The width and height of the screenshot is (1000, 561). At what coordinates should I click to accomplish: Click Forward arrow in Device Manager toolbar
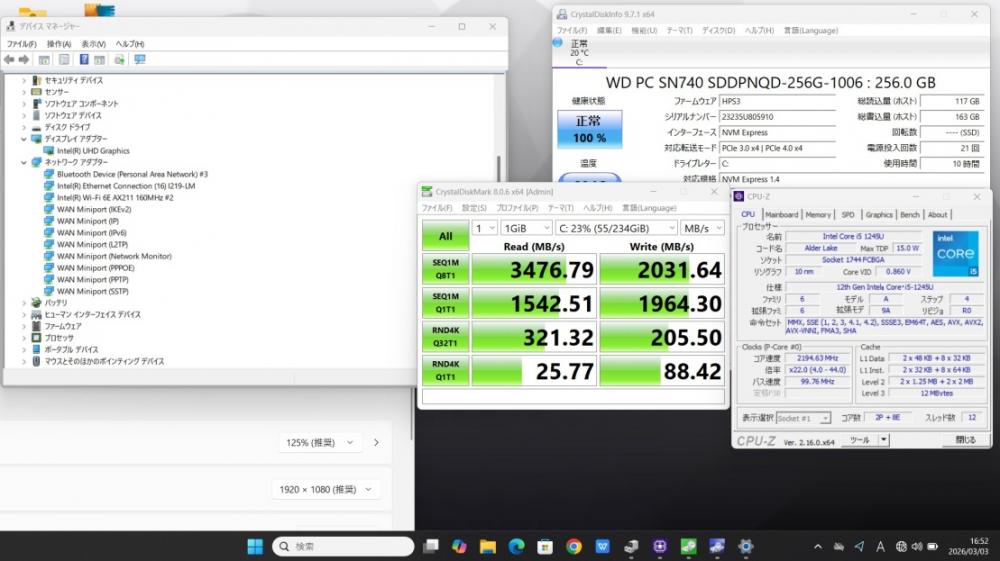(x=24, y=59)
